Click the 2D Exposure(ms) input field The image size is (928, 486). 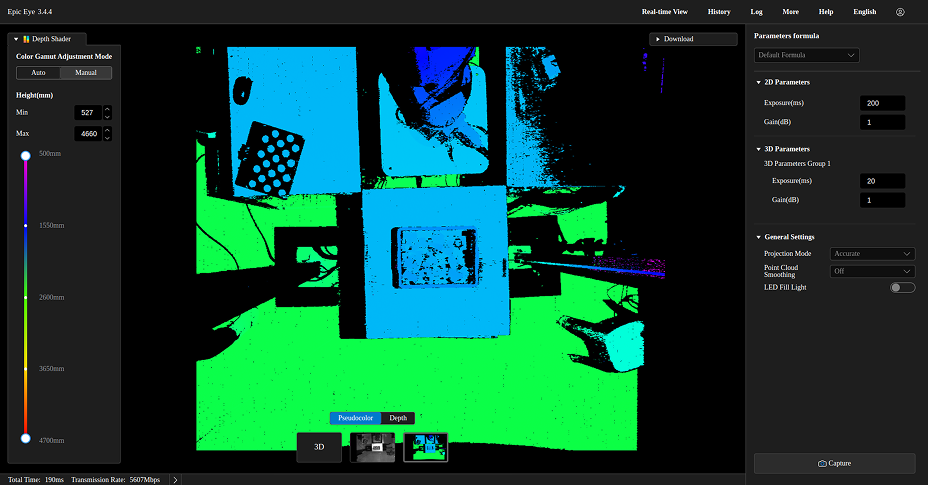click(x=882, y=103)
